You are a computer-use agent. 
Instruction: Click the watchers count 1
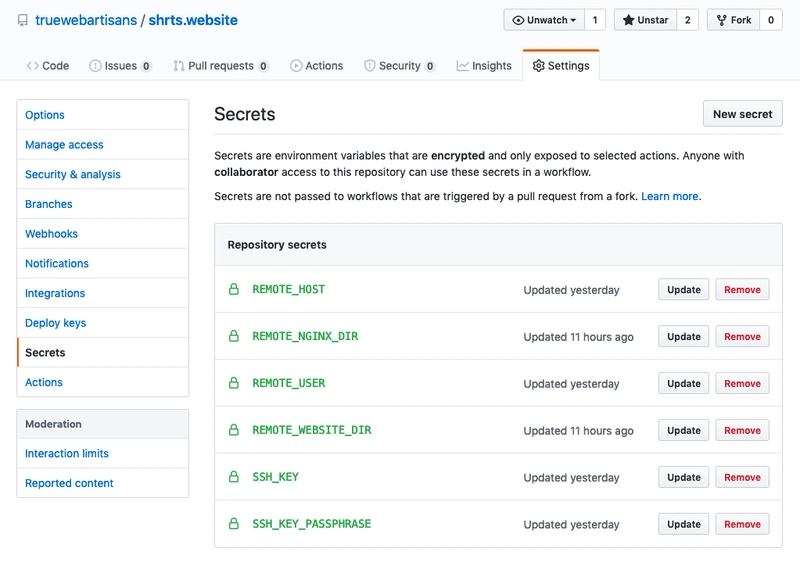click(595, 20)
